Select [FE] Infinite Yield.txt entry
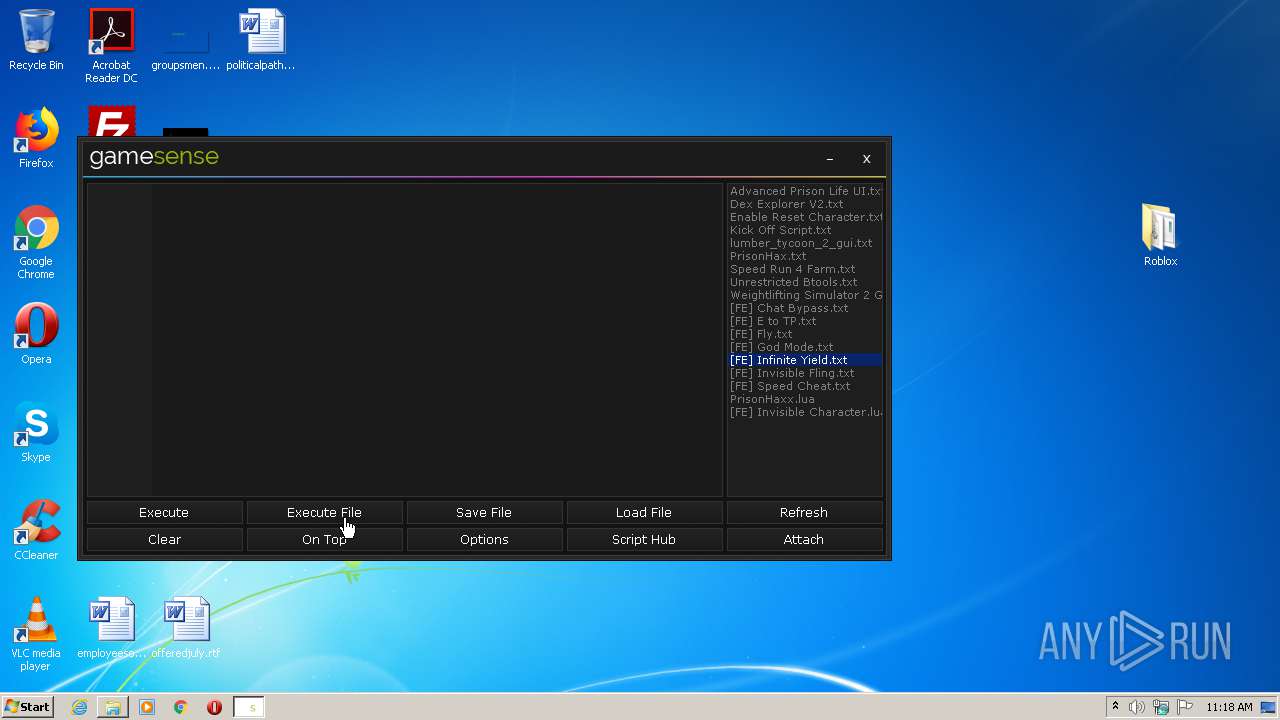The width and height of the screenshot is (1280, 720). [x=805, y=360]
